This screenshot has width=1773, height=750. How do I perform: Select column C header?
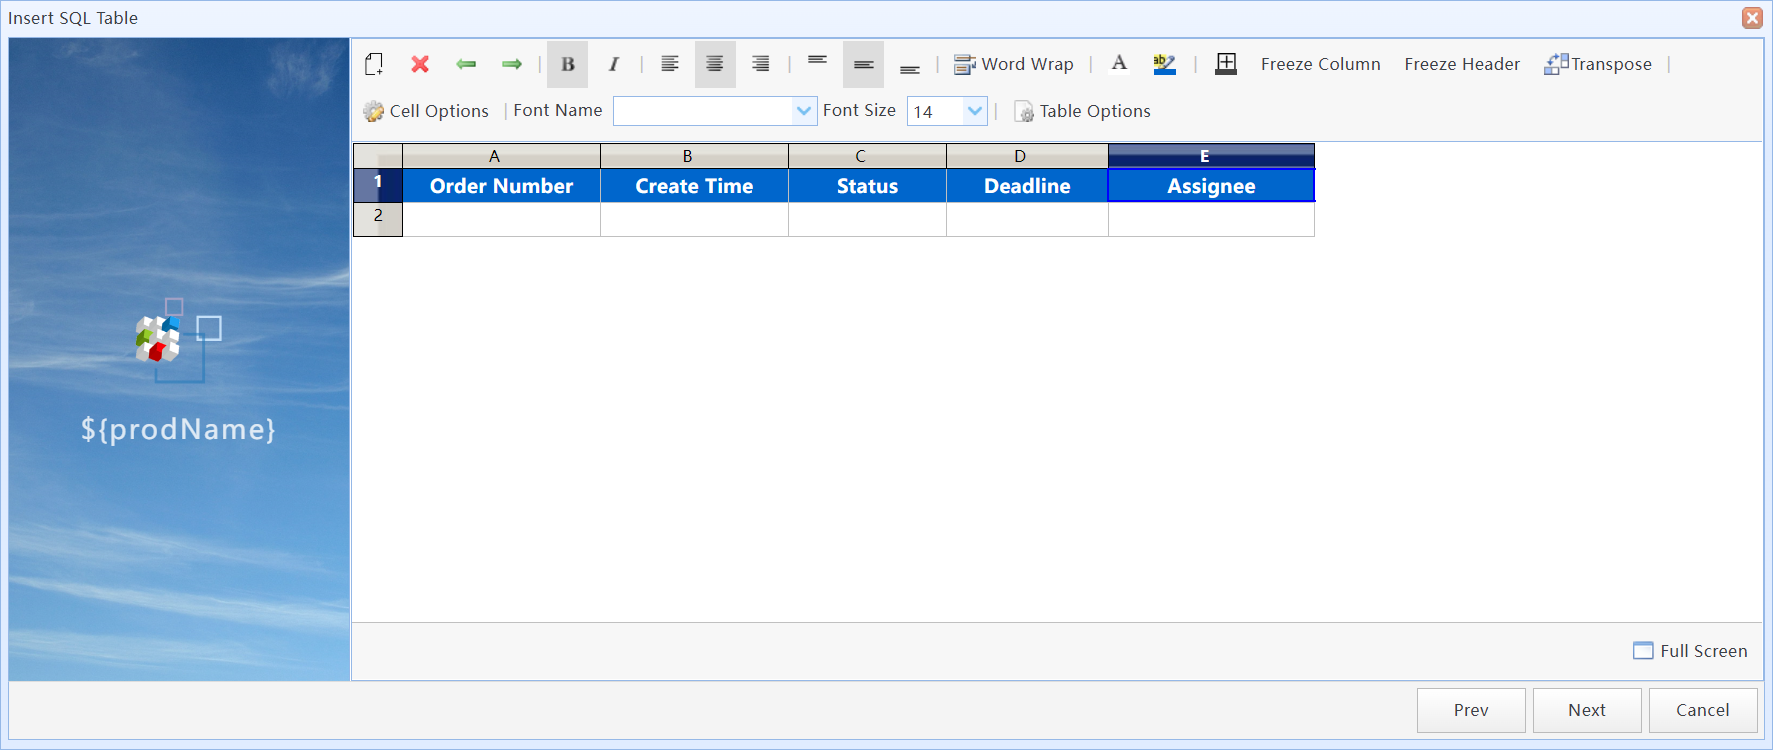[x=867, y=156]
